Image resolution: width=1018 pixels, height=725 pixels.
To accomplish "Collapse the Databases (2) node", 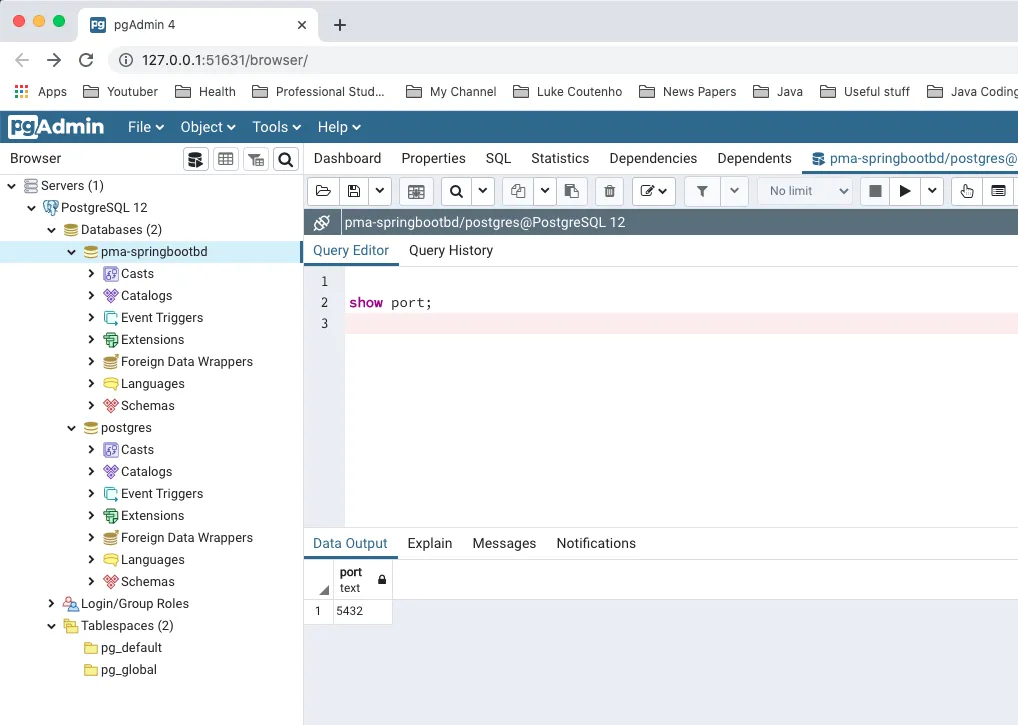I will tap(52, 230).
